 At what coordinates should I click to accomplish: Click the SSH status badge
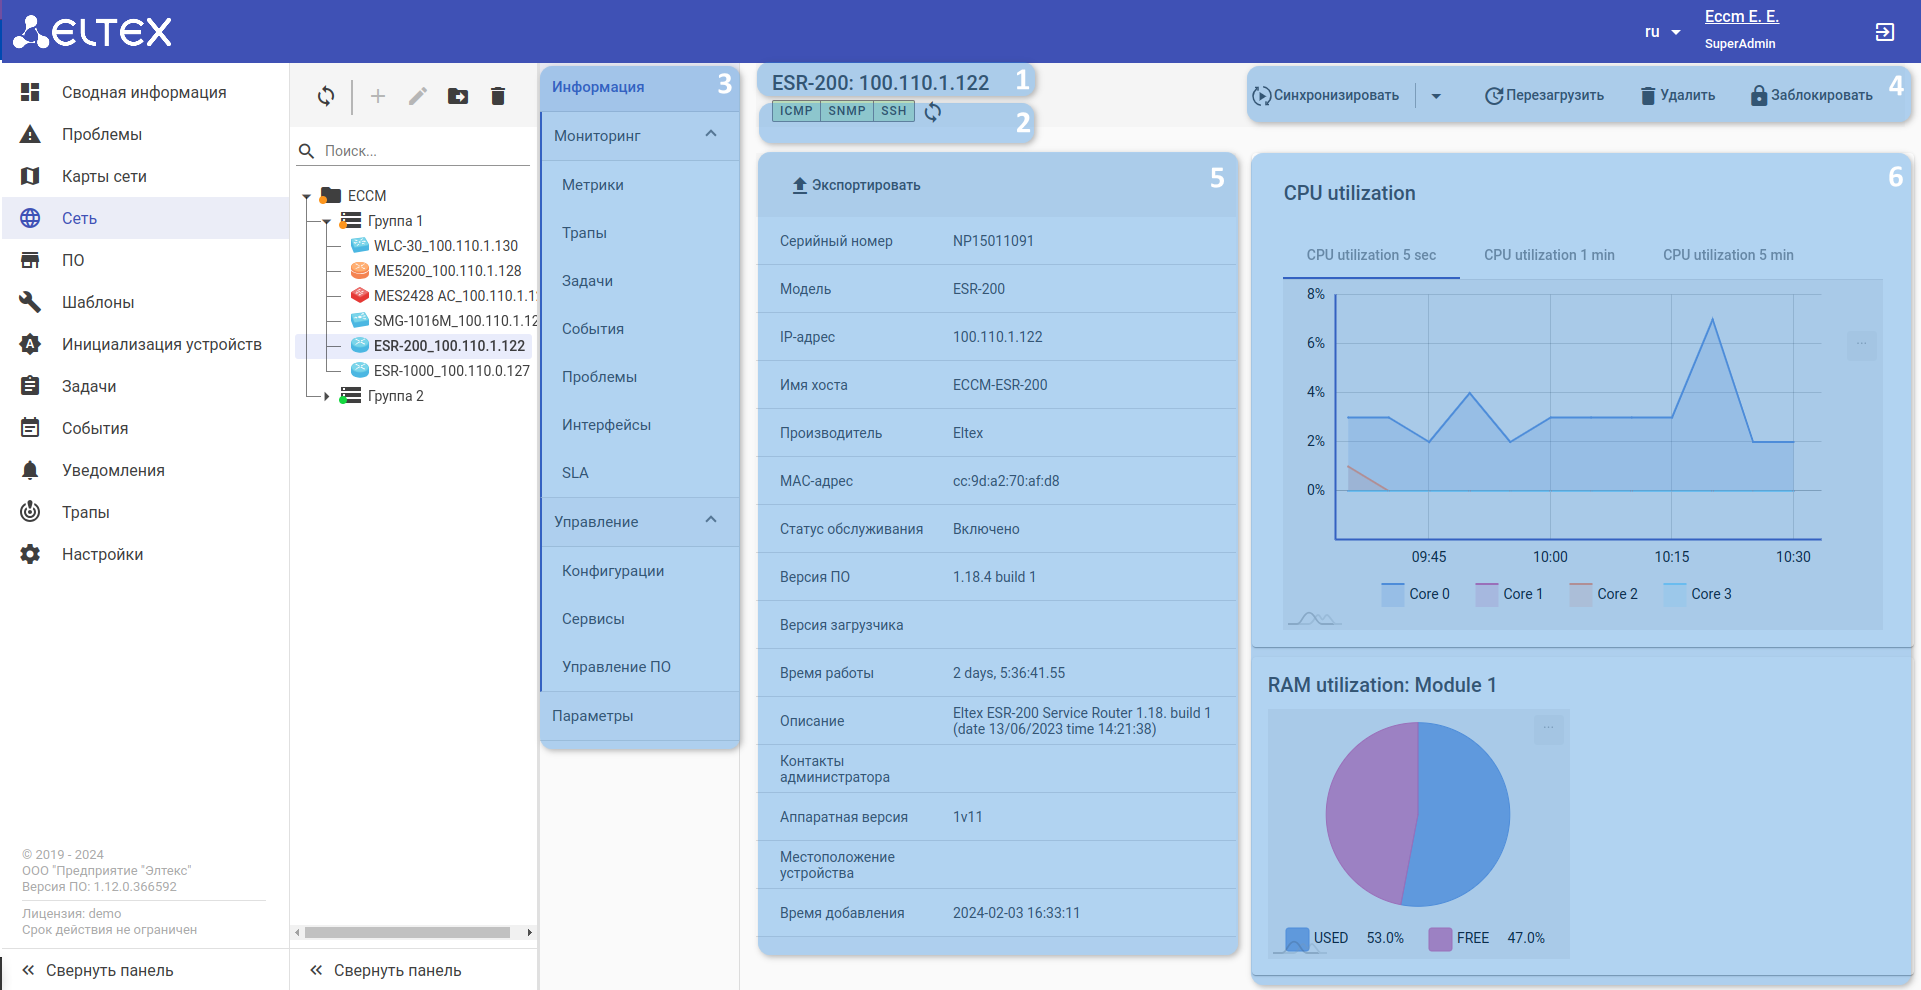894,111
